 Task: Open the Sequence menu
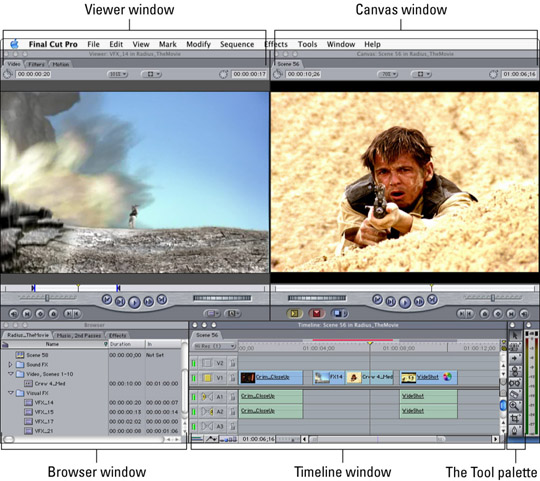(237, 44)
